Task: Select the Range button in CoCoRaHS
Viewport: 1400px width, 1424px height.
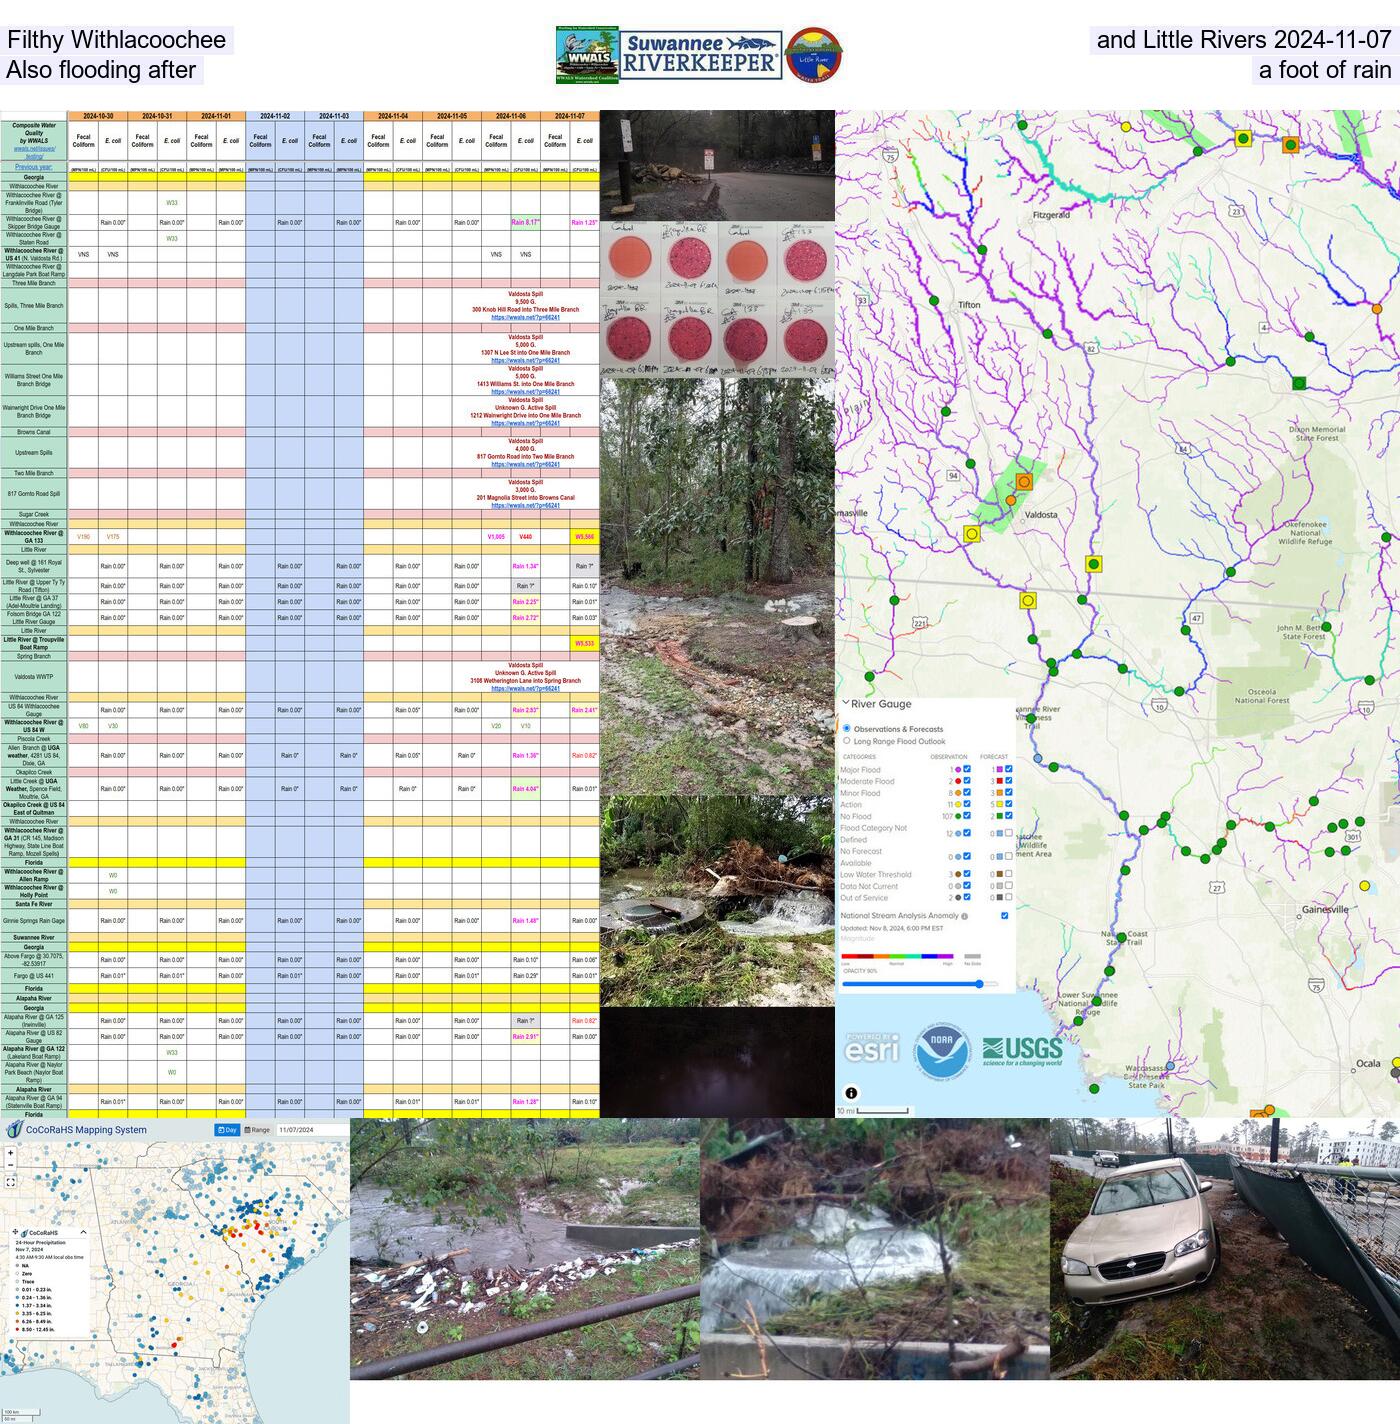Action: pyautogui.click(x=257, y=1130)
